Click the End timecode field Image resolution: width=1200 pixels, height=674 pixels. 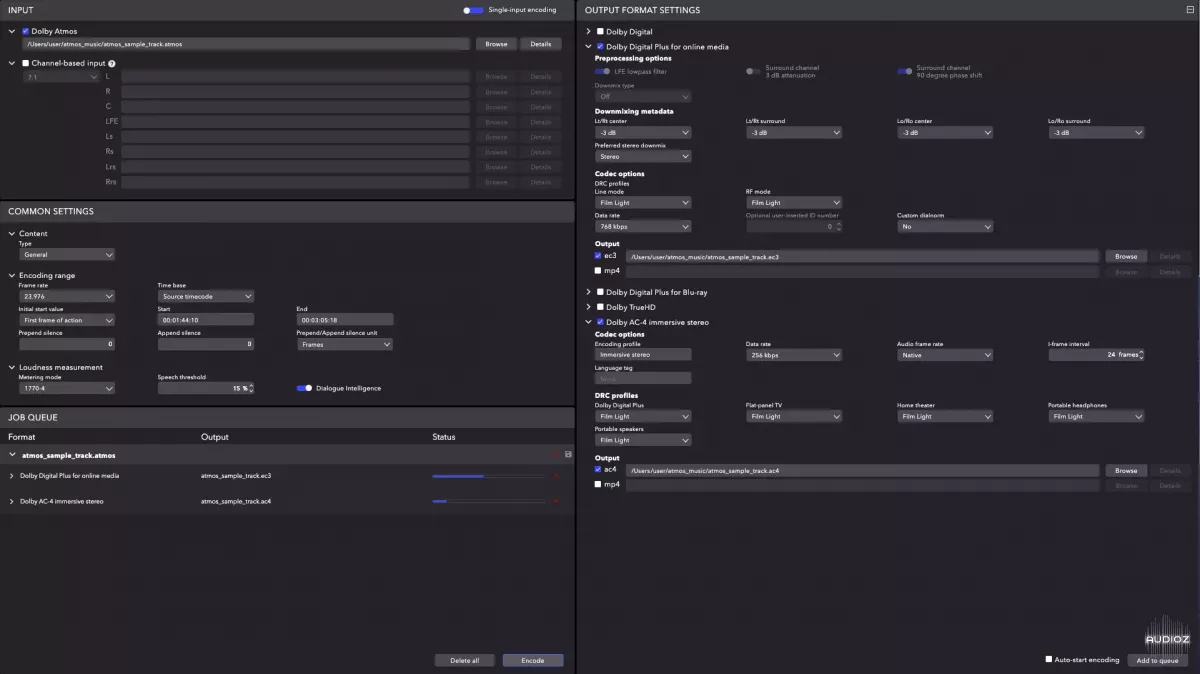[345, 320]
